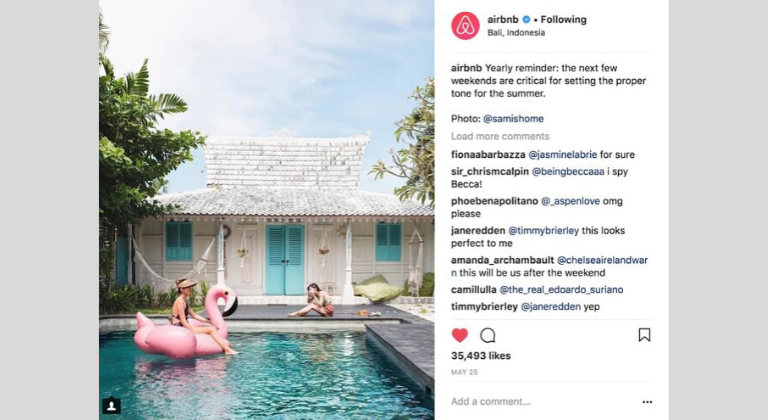The image size is (768, 420).
Task: Toggle the bookmark save icon
Action: [645, 335]
